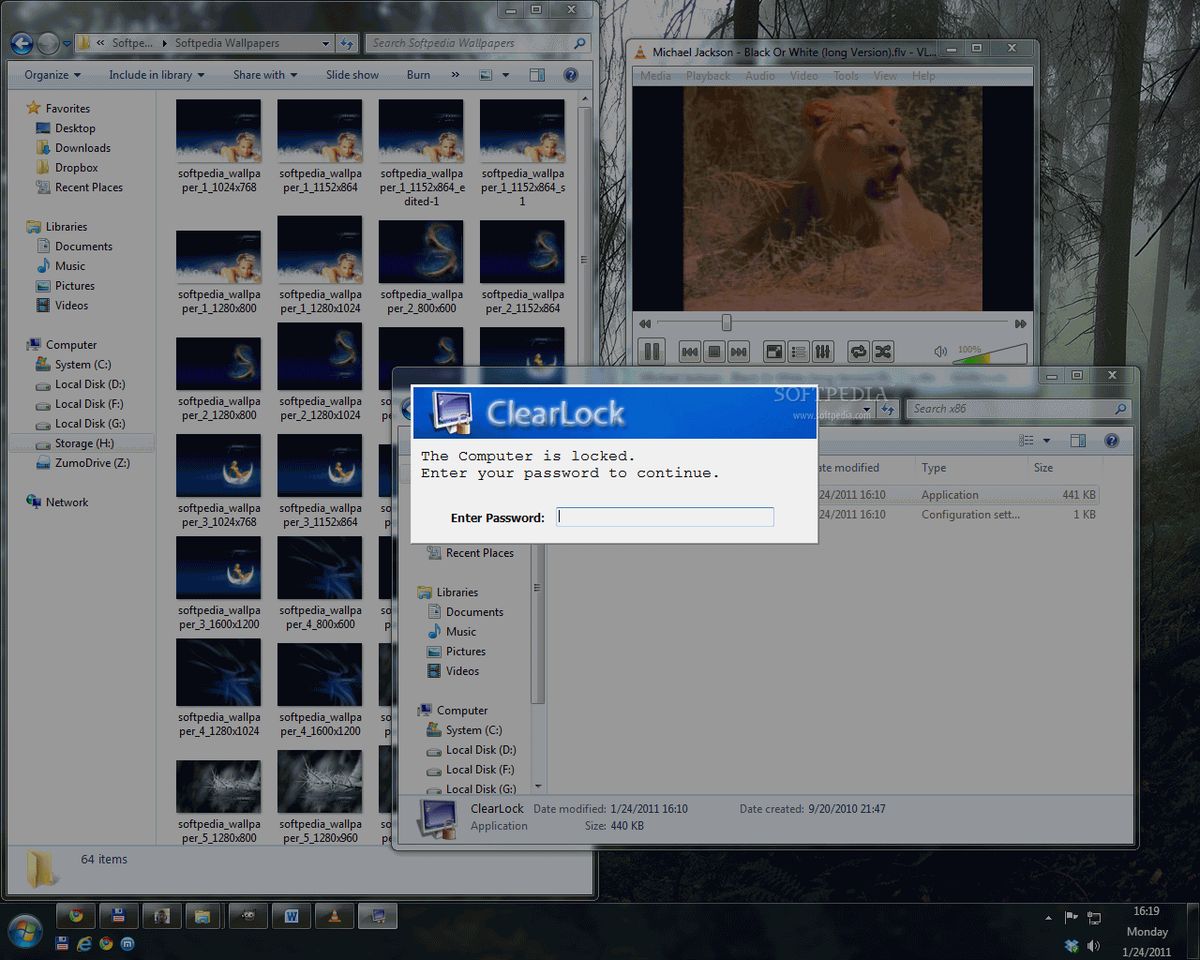
Task: Toggle shuffle playback in VLC
Action: [x=883, y=351]
